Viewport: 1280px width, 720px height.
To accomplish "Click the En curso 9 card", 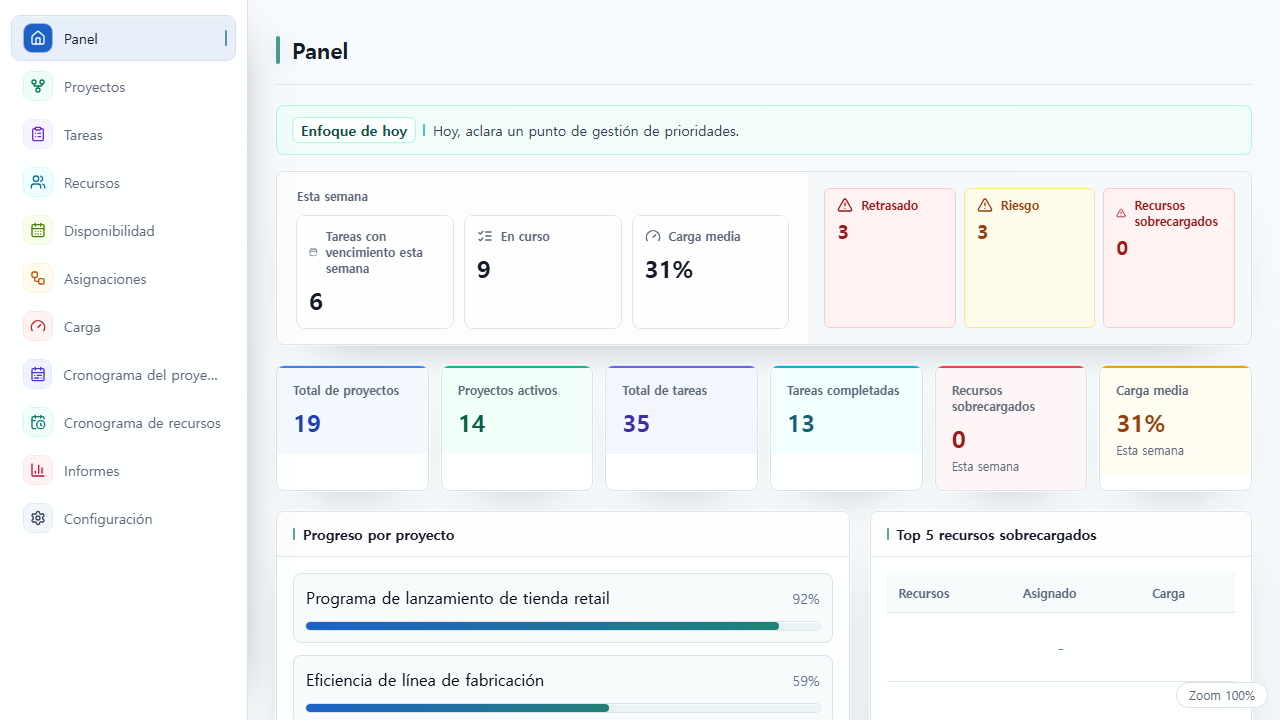I will pyautogui.click(x=543, y=272).
